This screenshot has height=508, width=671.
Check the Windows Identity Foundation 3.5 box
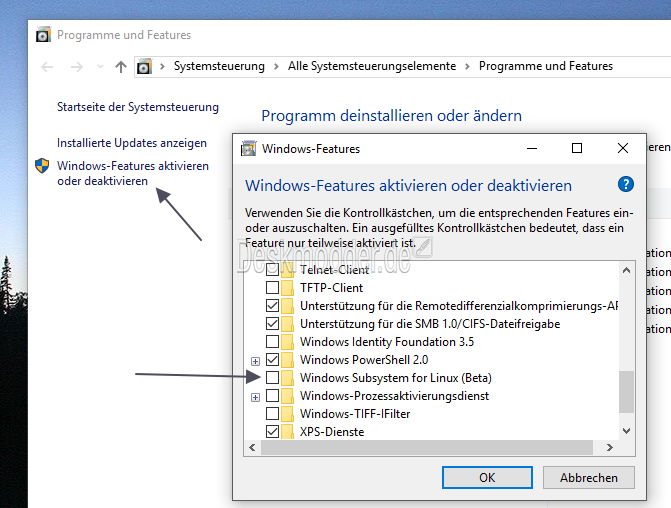pos(273,342)
